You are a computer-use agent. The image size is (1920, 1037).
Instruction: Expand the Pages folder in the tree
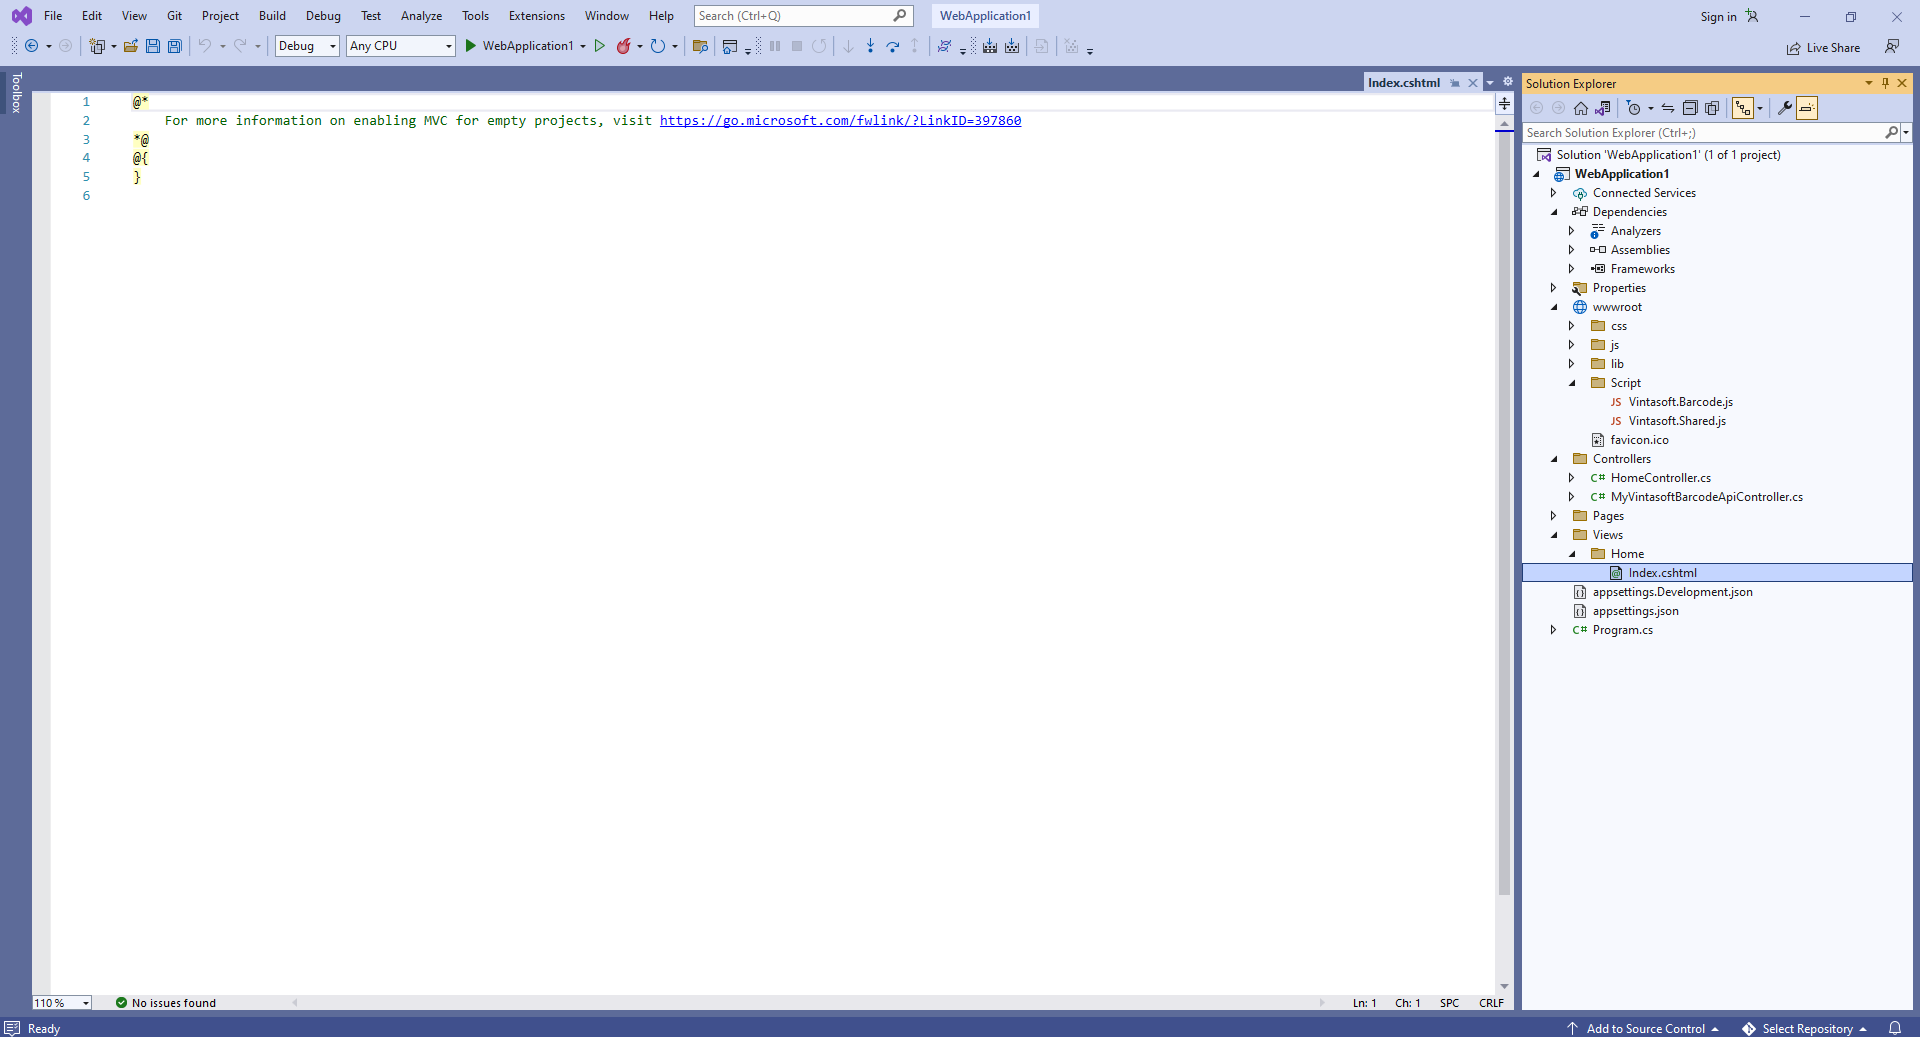tap(1553, 516)
